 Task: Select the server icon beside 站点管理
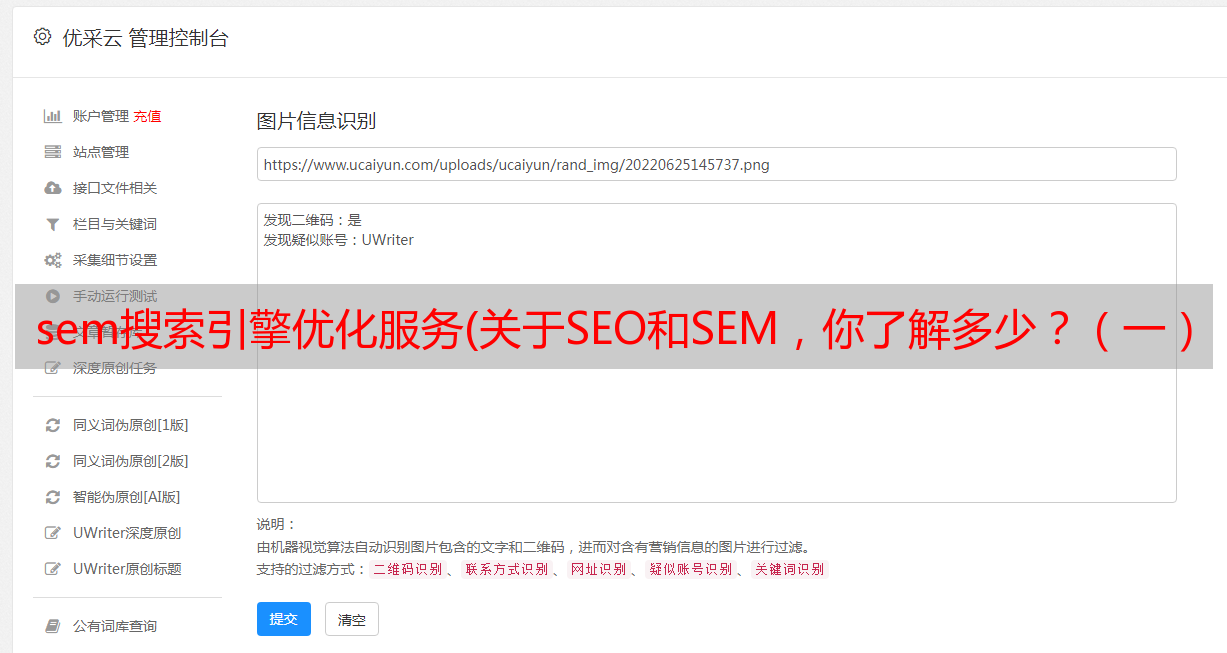[x=53, y=152]
